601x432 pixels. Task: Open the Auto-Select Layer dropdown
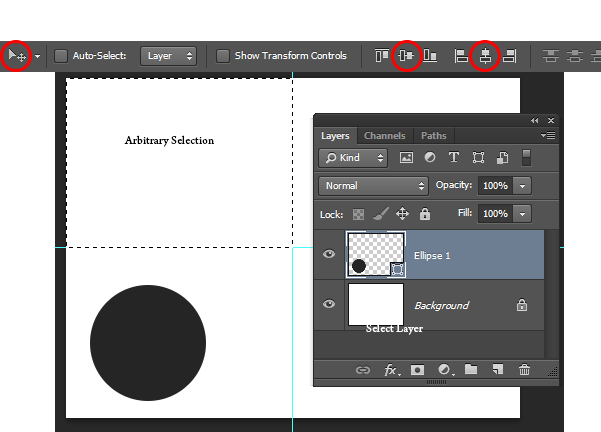169,56
